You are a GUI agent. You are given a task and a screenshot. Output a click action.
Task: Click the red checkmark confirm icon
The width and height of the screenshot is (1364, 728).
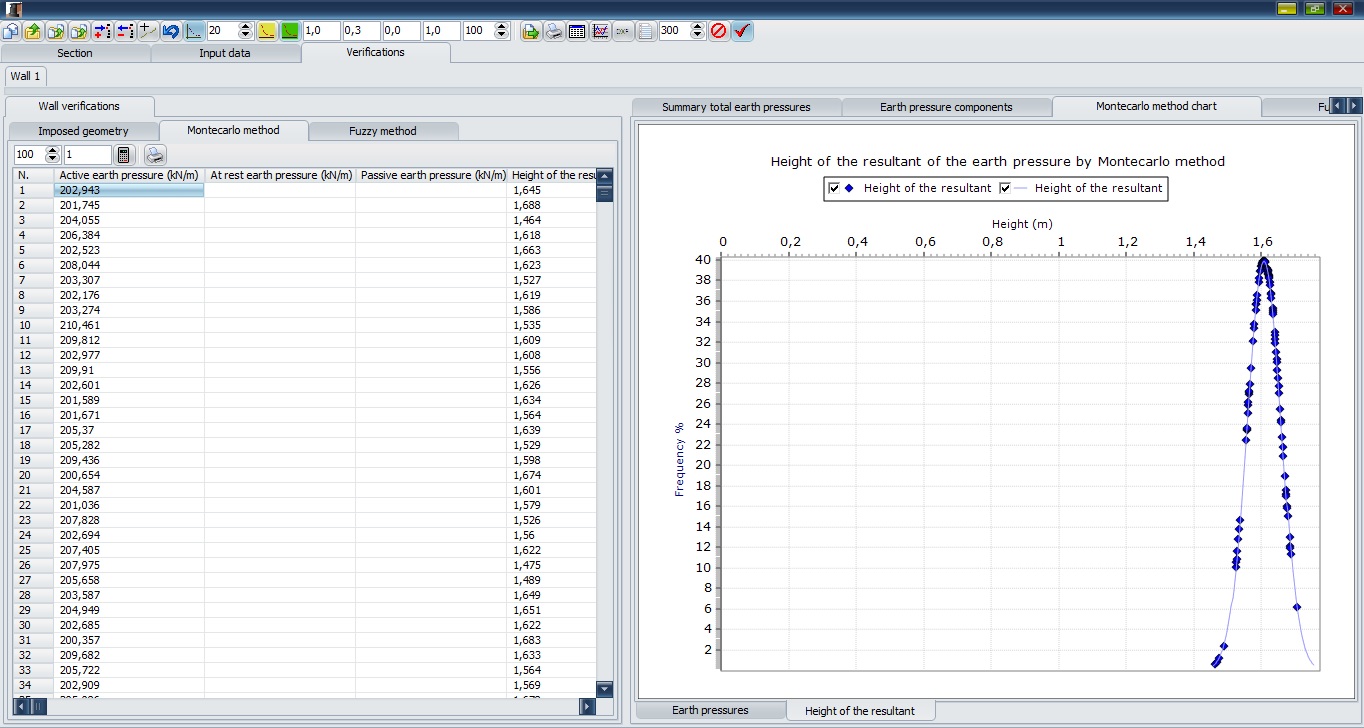(742, 31)
